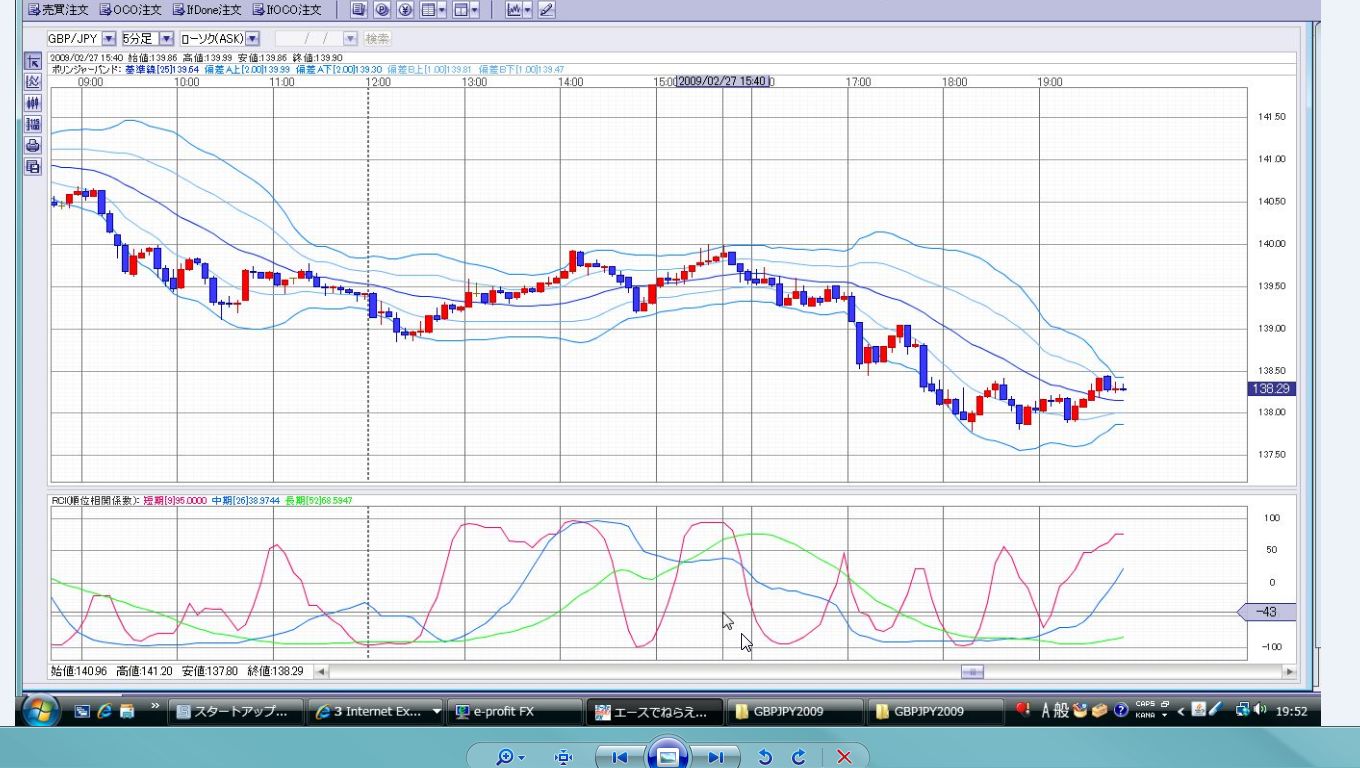
Task: Click the show desktop quick launch icon
Action: tap(83, 712)
